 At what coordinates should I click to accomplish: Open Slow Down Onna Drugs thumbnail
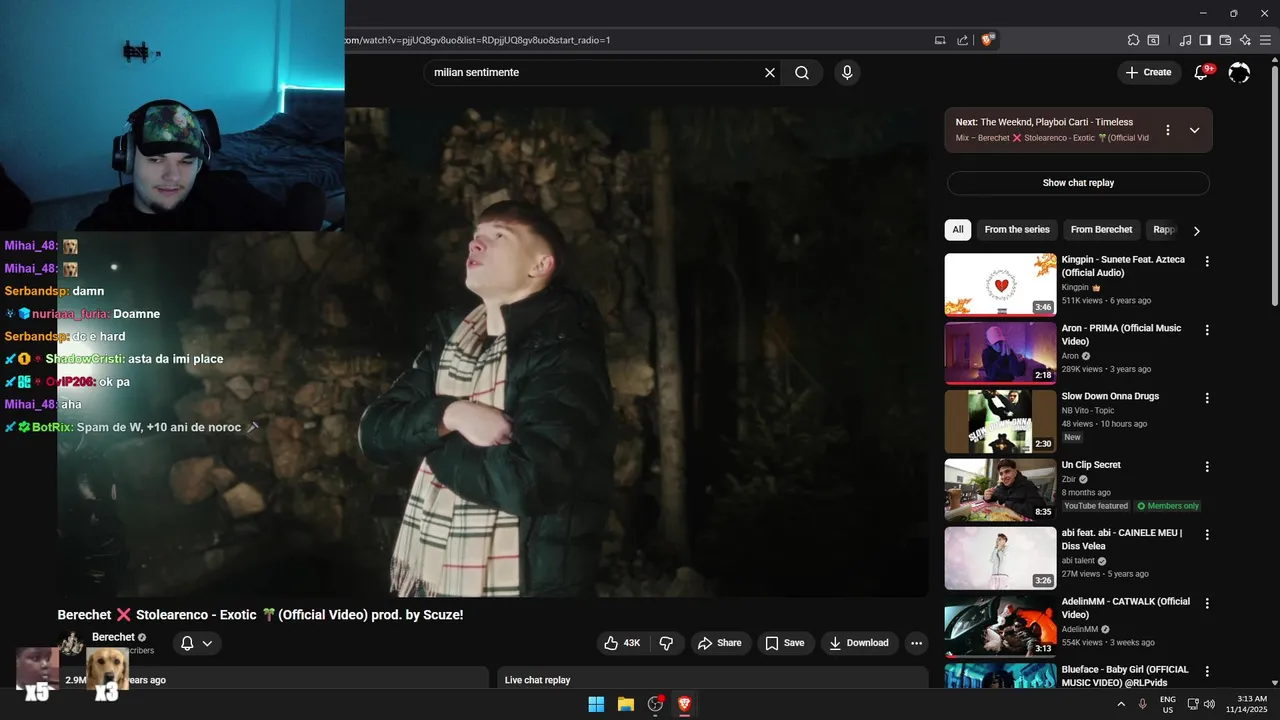pos(1000,421)
